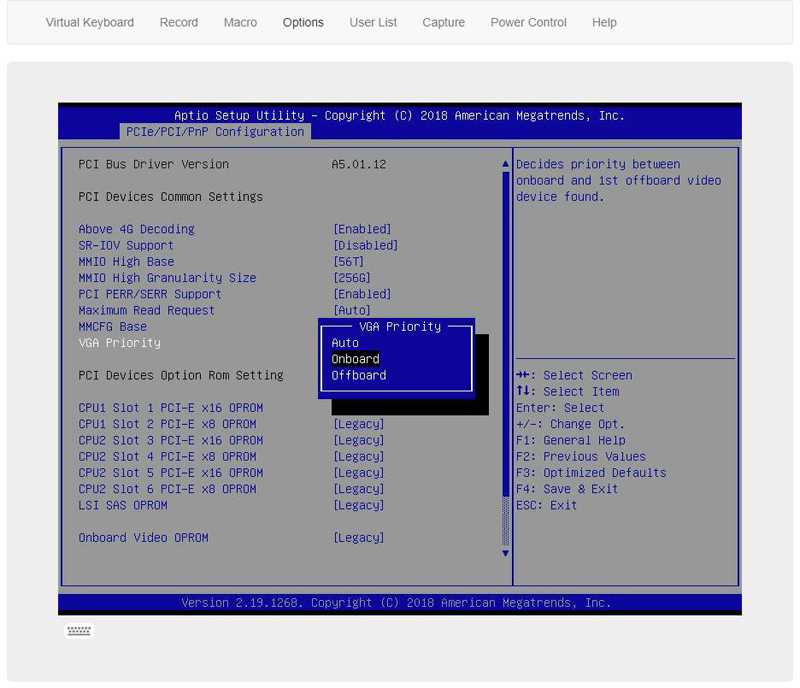Image resolution: width=800 pixels, height=688 pixels.
Task: Click the virtual keyboard icon below the console
Action: [79, 631]
